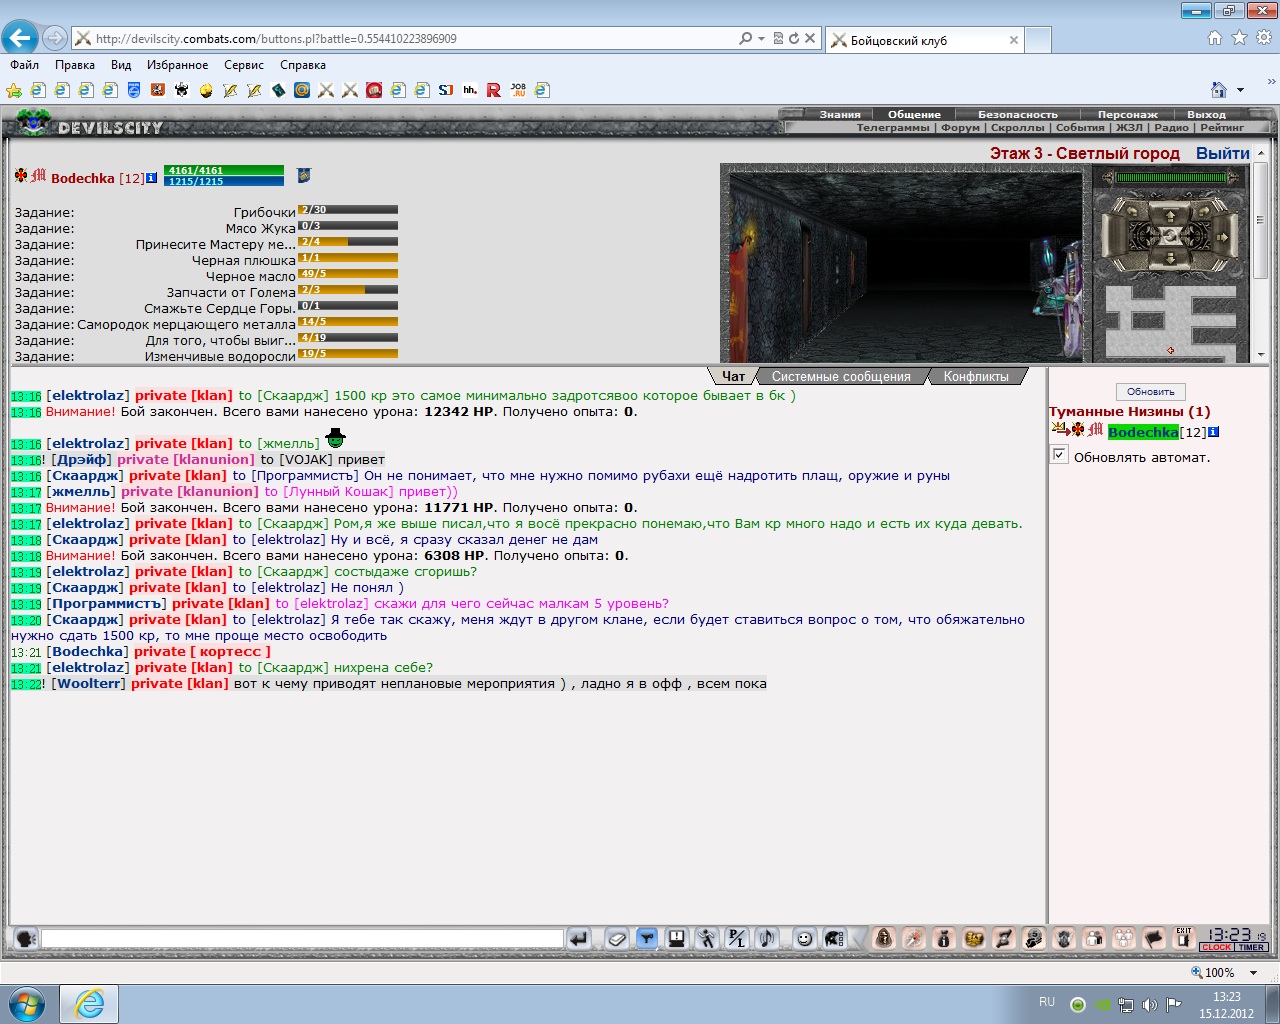This screenshot has height=1024, width=1280.
Task: Click the green energy bar above navigator
Action: pos(1171,177)
